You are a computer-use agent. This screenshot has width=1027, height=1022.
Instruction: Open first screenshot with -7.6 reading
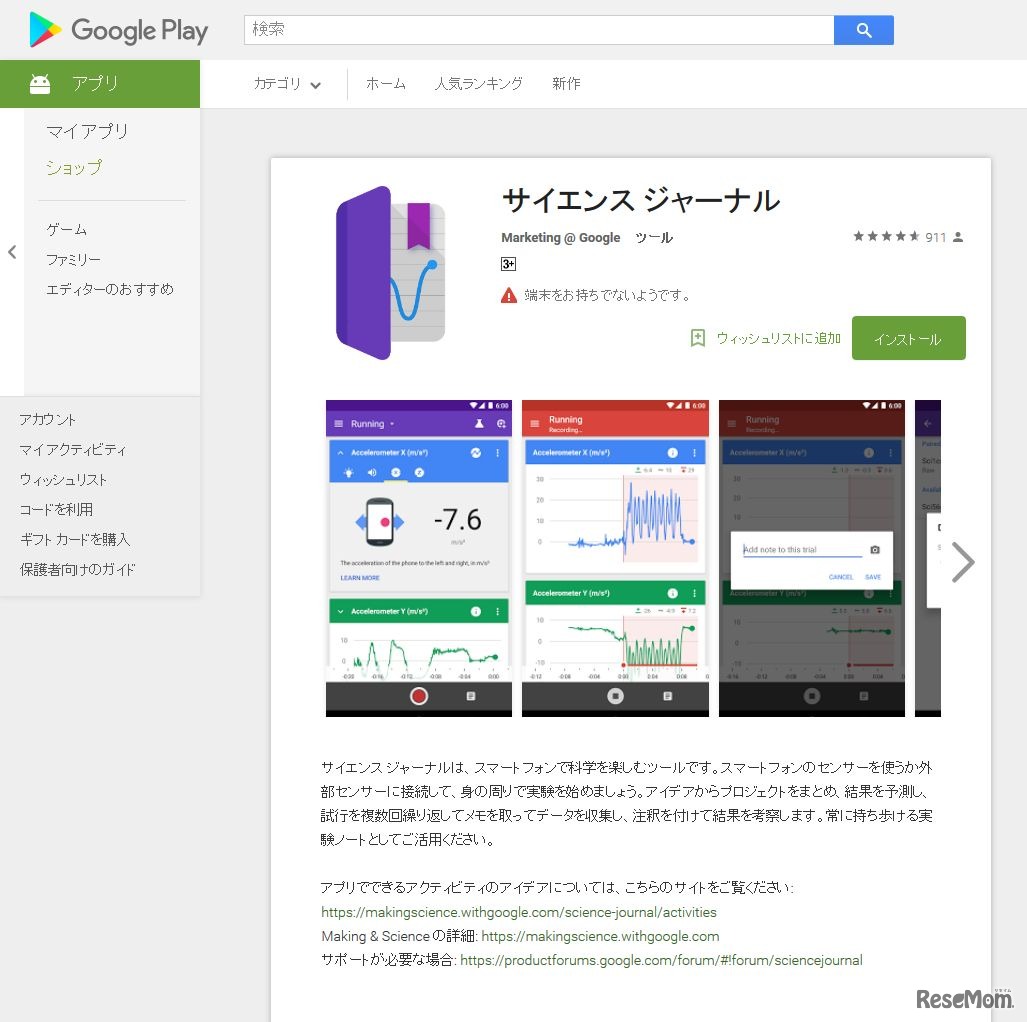419,558
